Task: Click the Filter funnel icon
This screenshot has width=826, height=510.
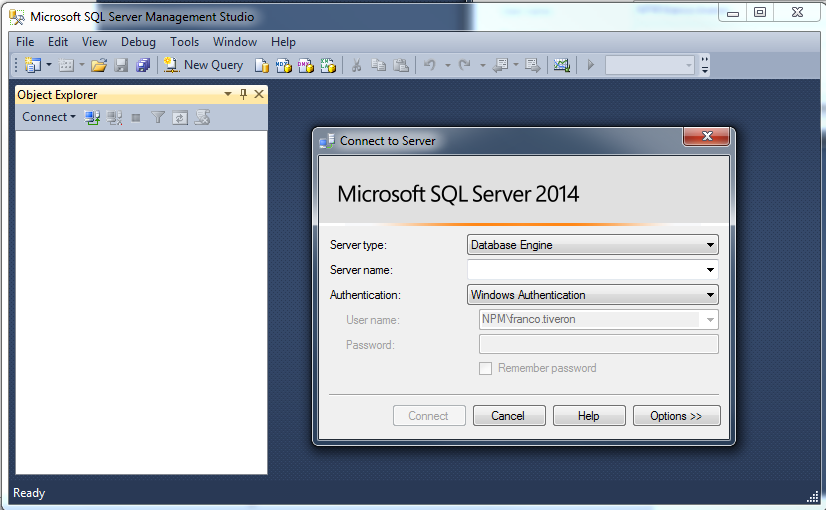Action: click(x=158, y=117)
